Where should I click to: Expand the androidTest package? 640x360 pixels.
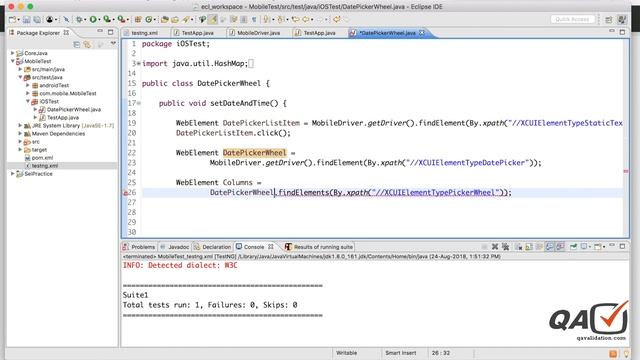pyautogui.click(x=28, y=85)
